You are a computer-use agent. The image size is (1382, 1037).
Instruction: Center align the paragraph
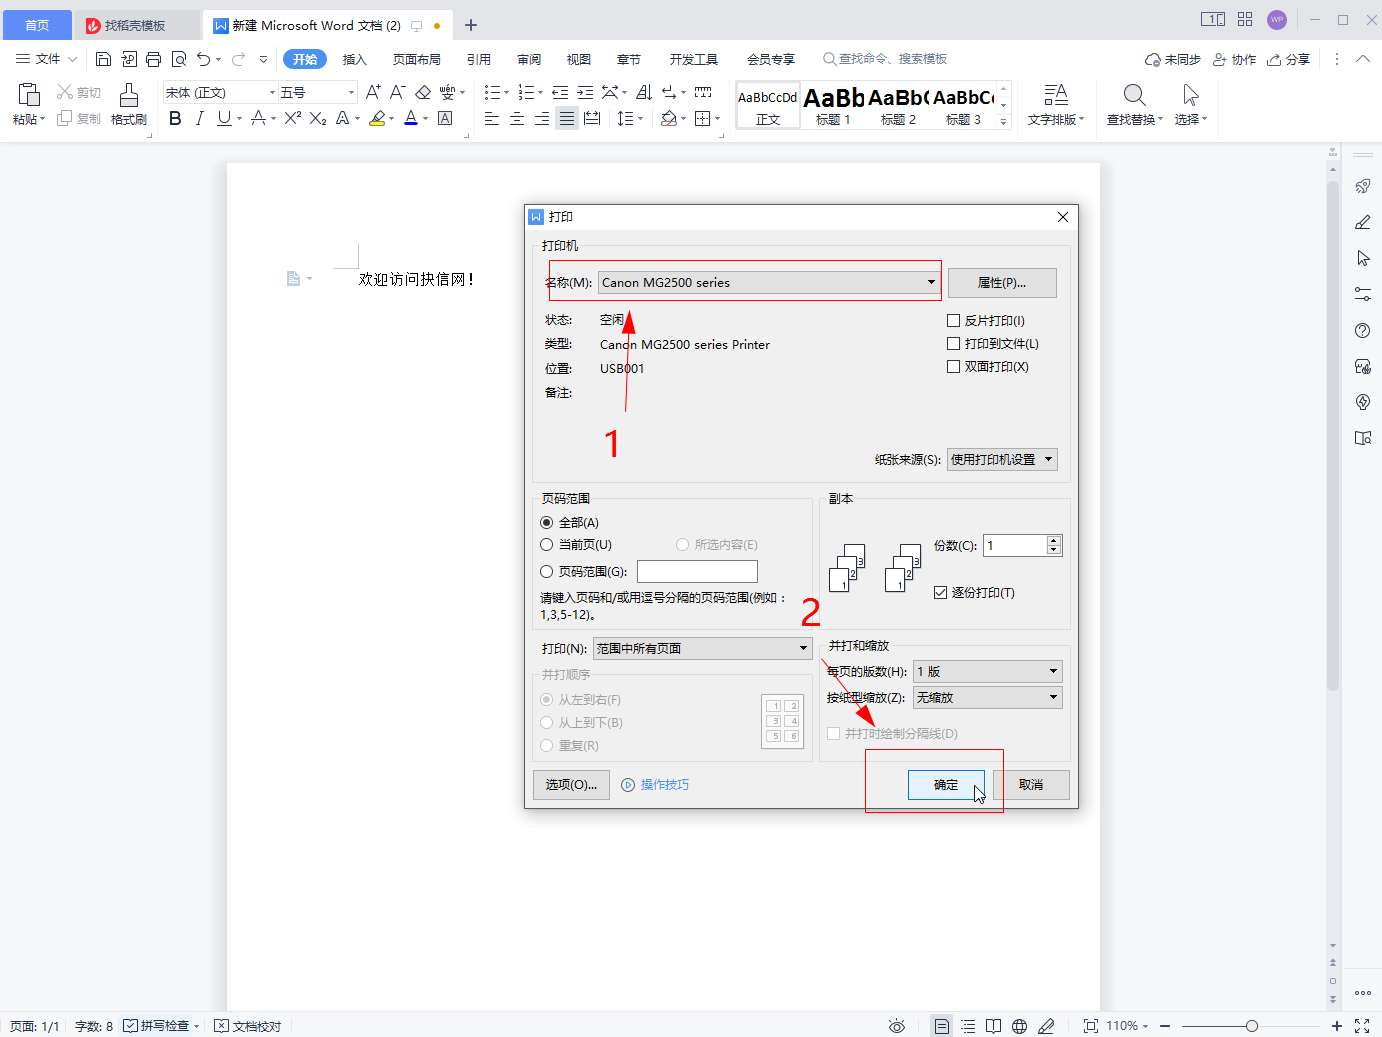517,118
